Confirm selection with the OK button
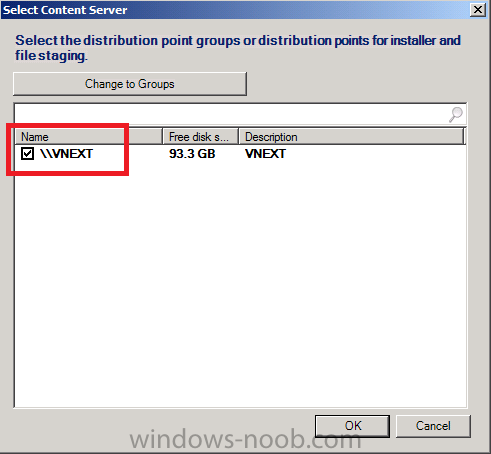491x454 pixels. coord(352,426)
